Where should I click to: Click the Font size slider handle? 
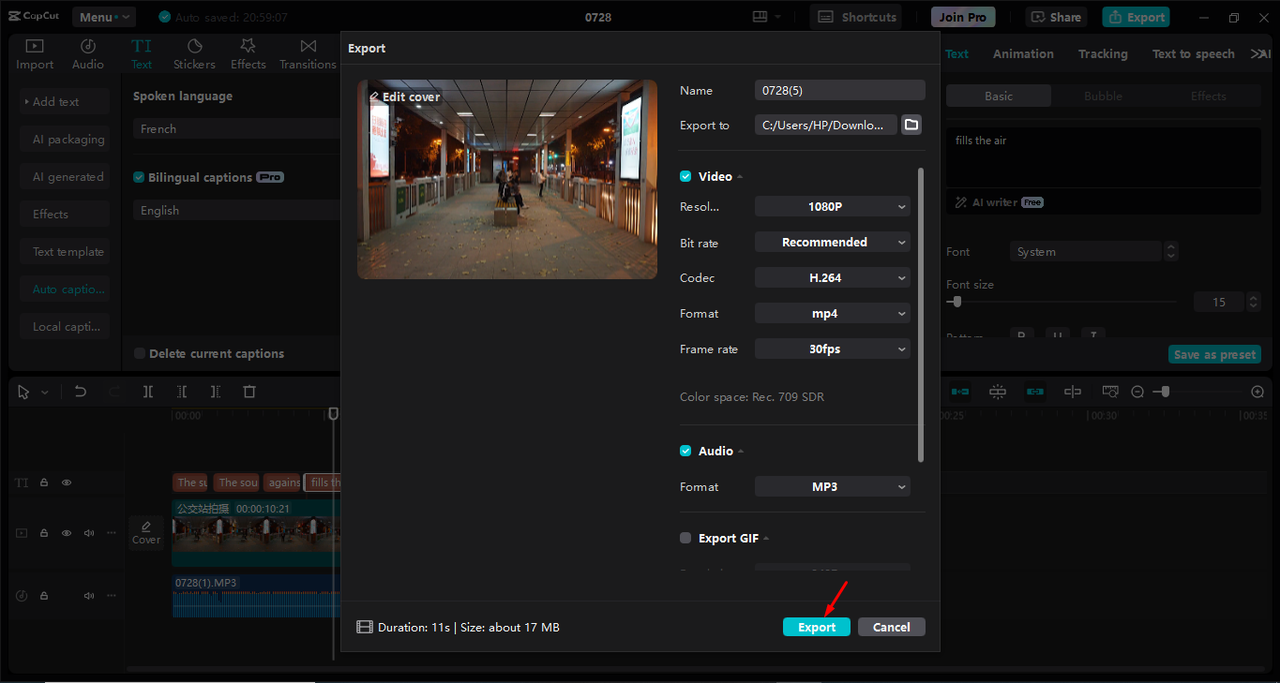(x=957, y=301)
